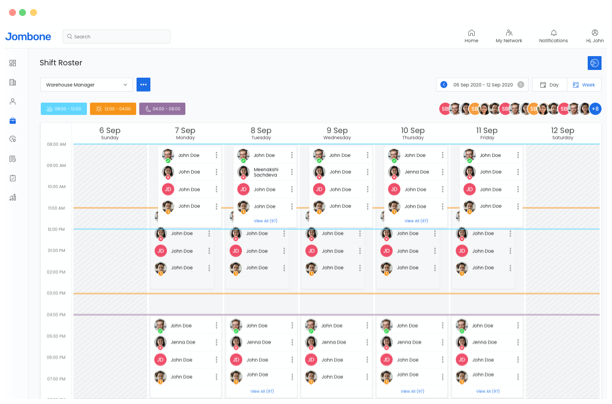
Task: Click the 04:00 PM time label
Action: point(56,315)
